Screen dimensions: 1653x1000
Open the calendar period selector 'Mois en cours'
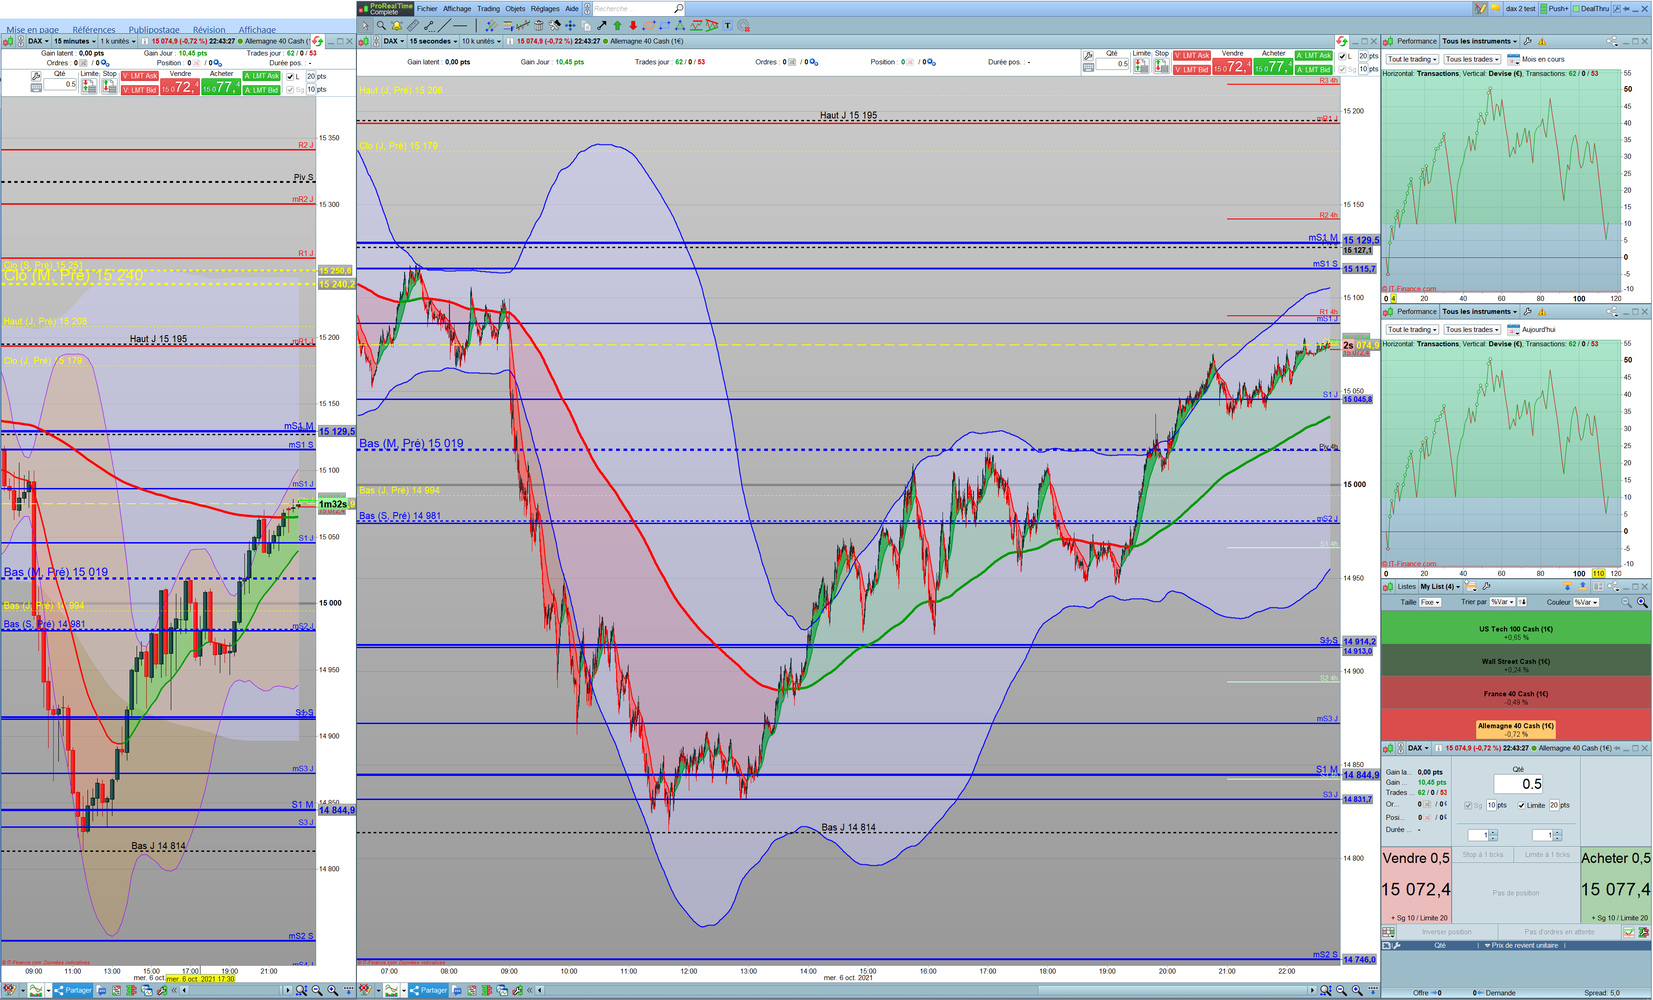(x=1536, y=59)
